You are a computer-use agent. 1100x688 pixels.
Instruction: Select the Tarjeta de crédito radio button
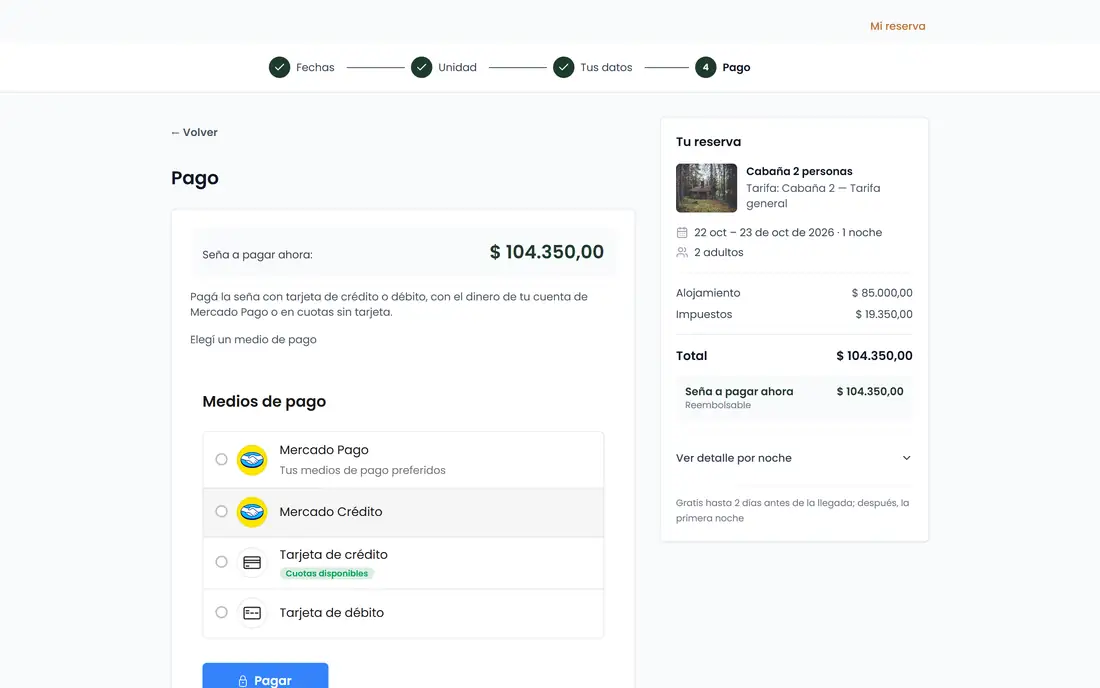pyautogui.click(x=222, y=562)
